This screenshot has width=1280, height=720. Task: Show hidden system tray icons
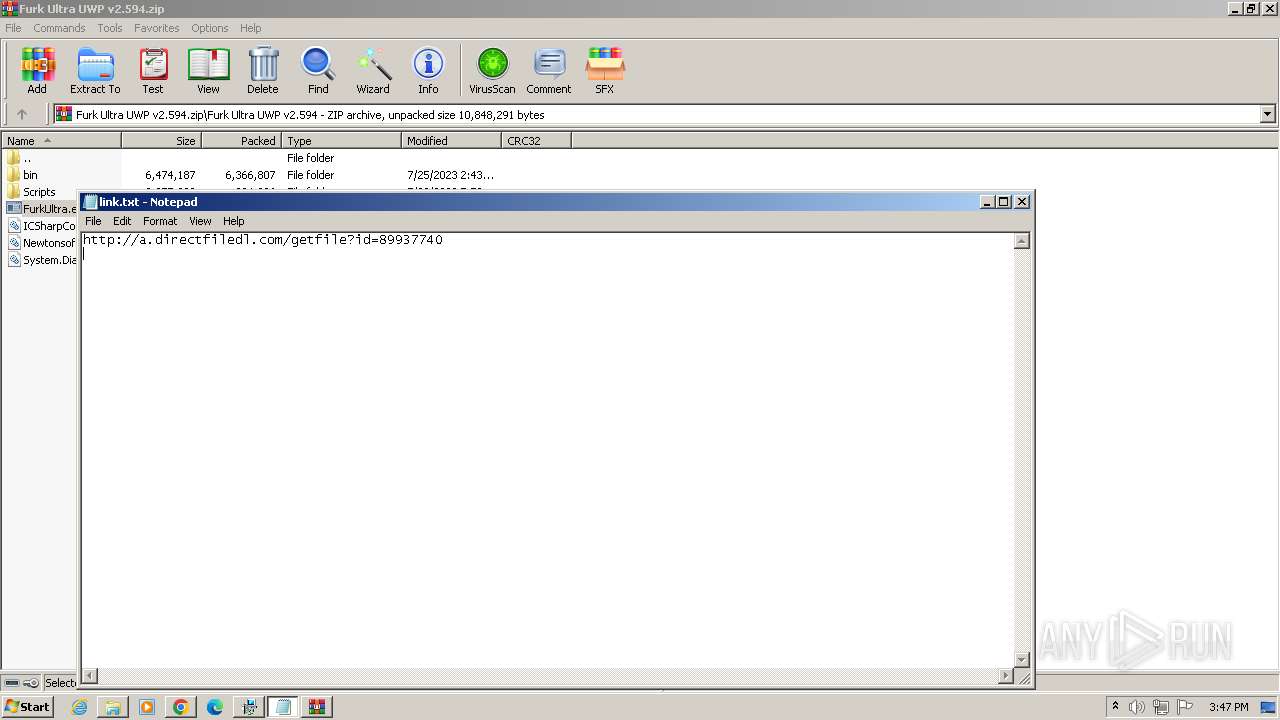click(1115, 707)
